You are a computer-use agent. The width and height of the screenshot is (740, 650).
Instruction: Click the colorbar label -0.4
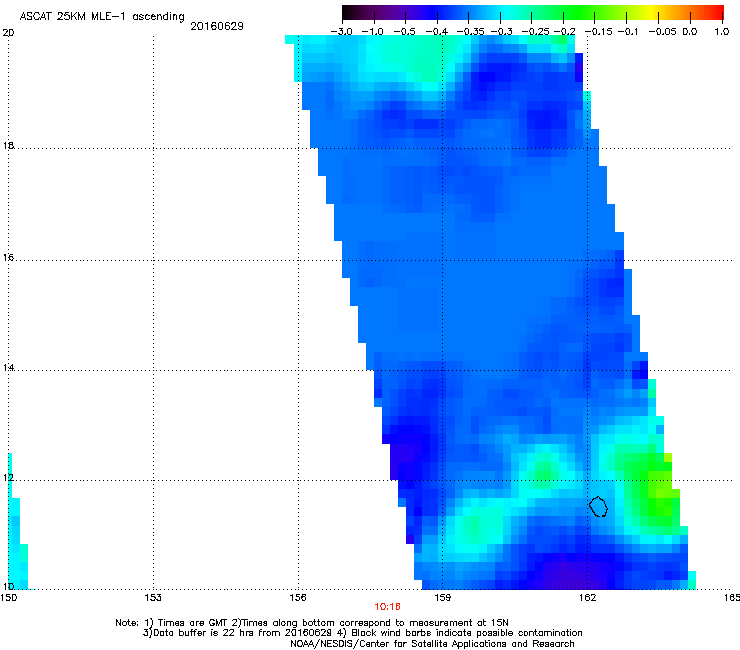coord(437,32)
